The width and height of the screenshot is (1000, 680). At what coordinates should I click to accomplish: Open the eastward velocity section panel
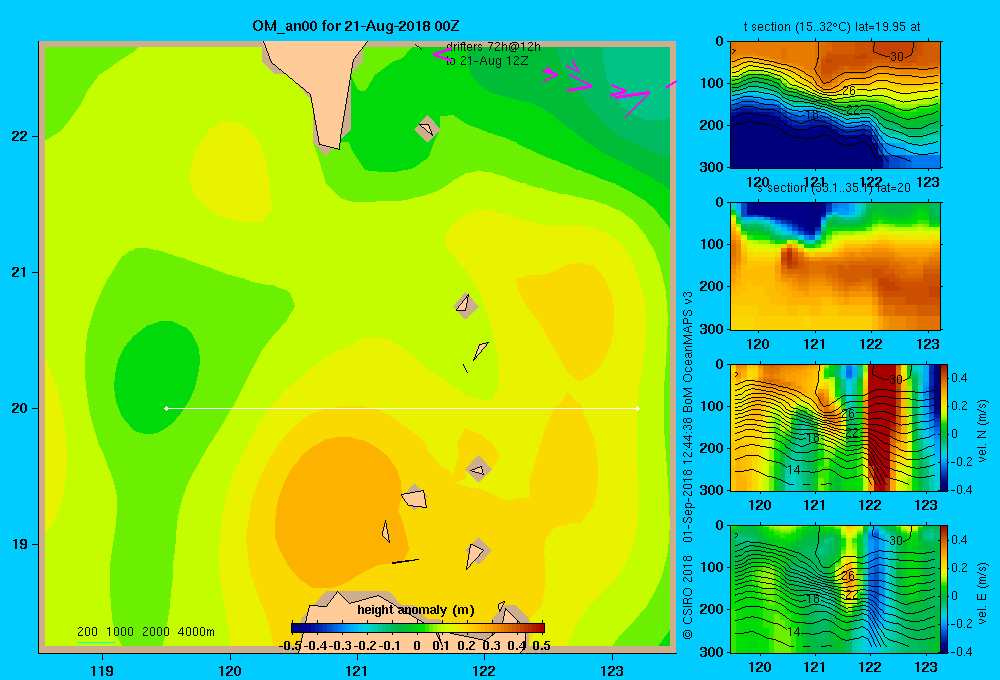point(835,589)
